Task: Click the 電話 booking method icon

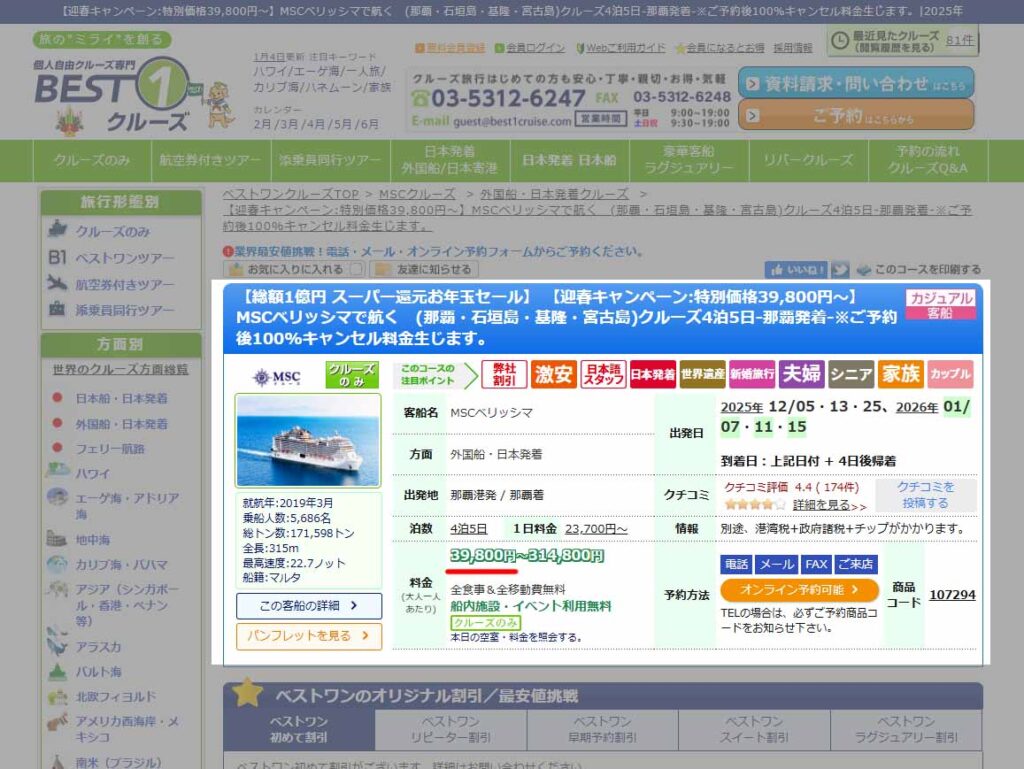Action: tap(735, 564)
